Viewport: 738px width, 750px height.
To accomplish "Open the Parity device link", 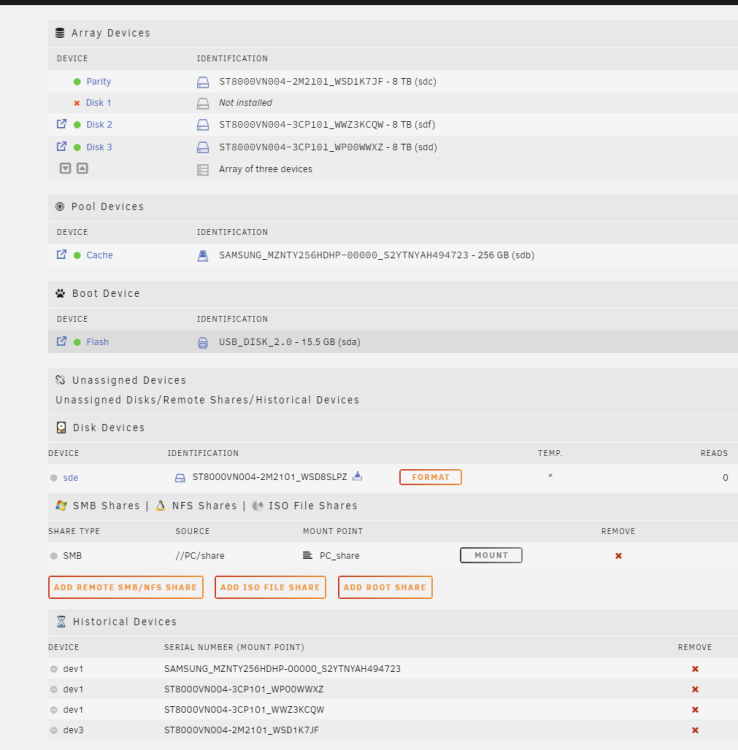I will pos(99,81).
